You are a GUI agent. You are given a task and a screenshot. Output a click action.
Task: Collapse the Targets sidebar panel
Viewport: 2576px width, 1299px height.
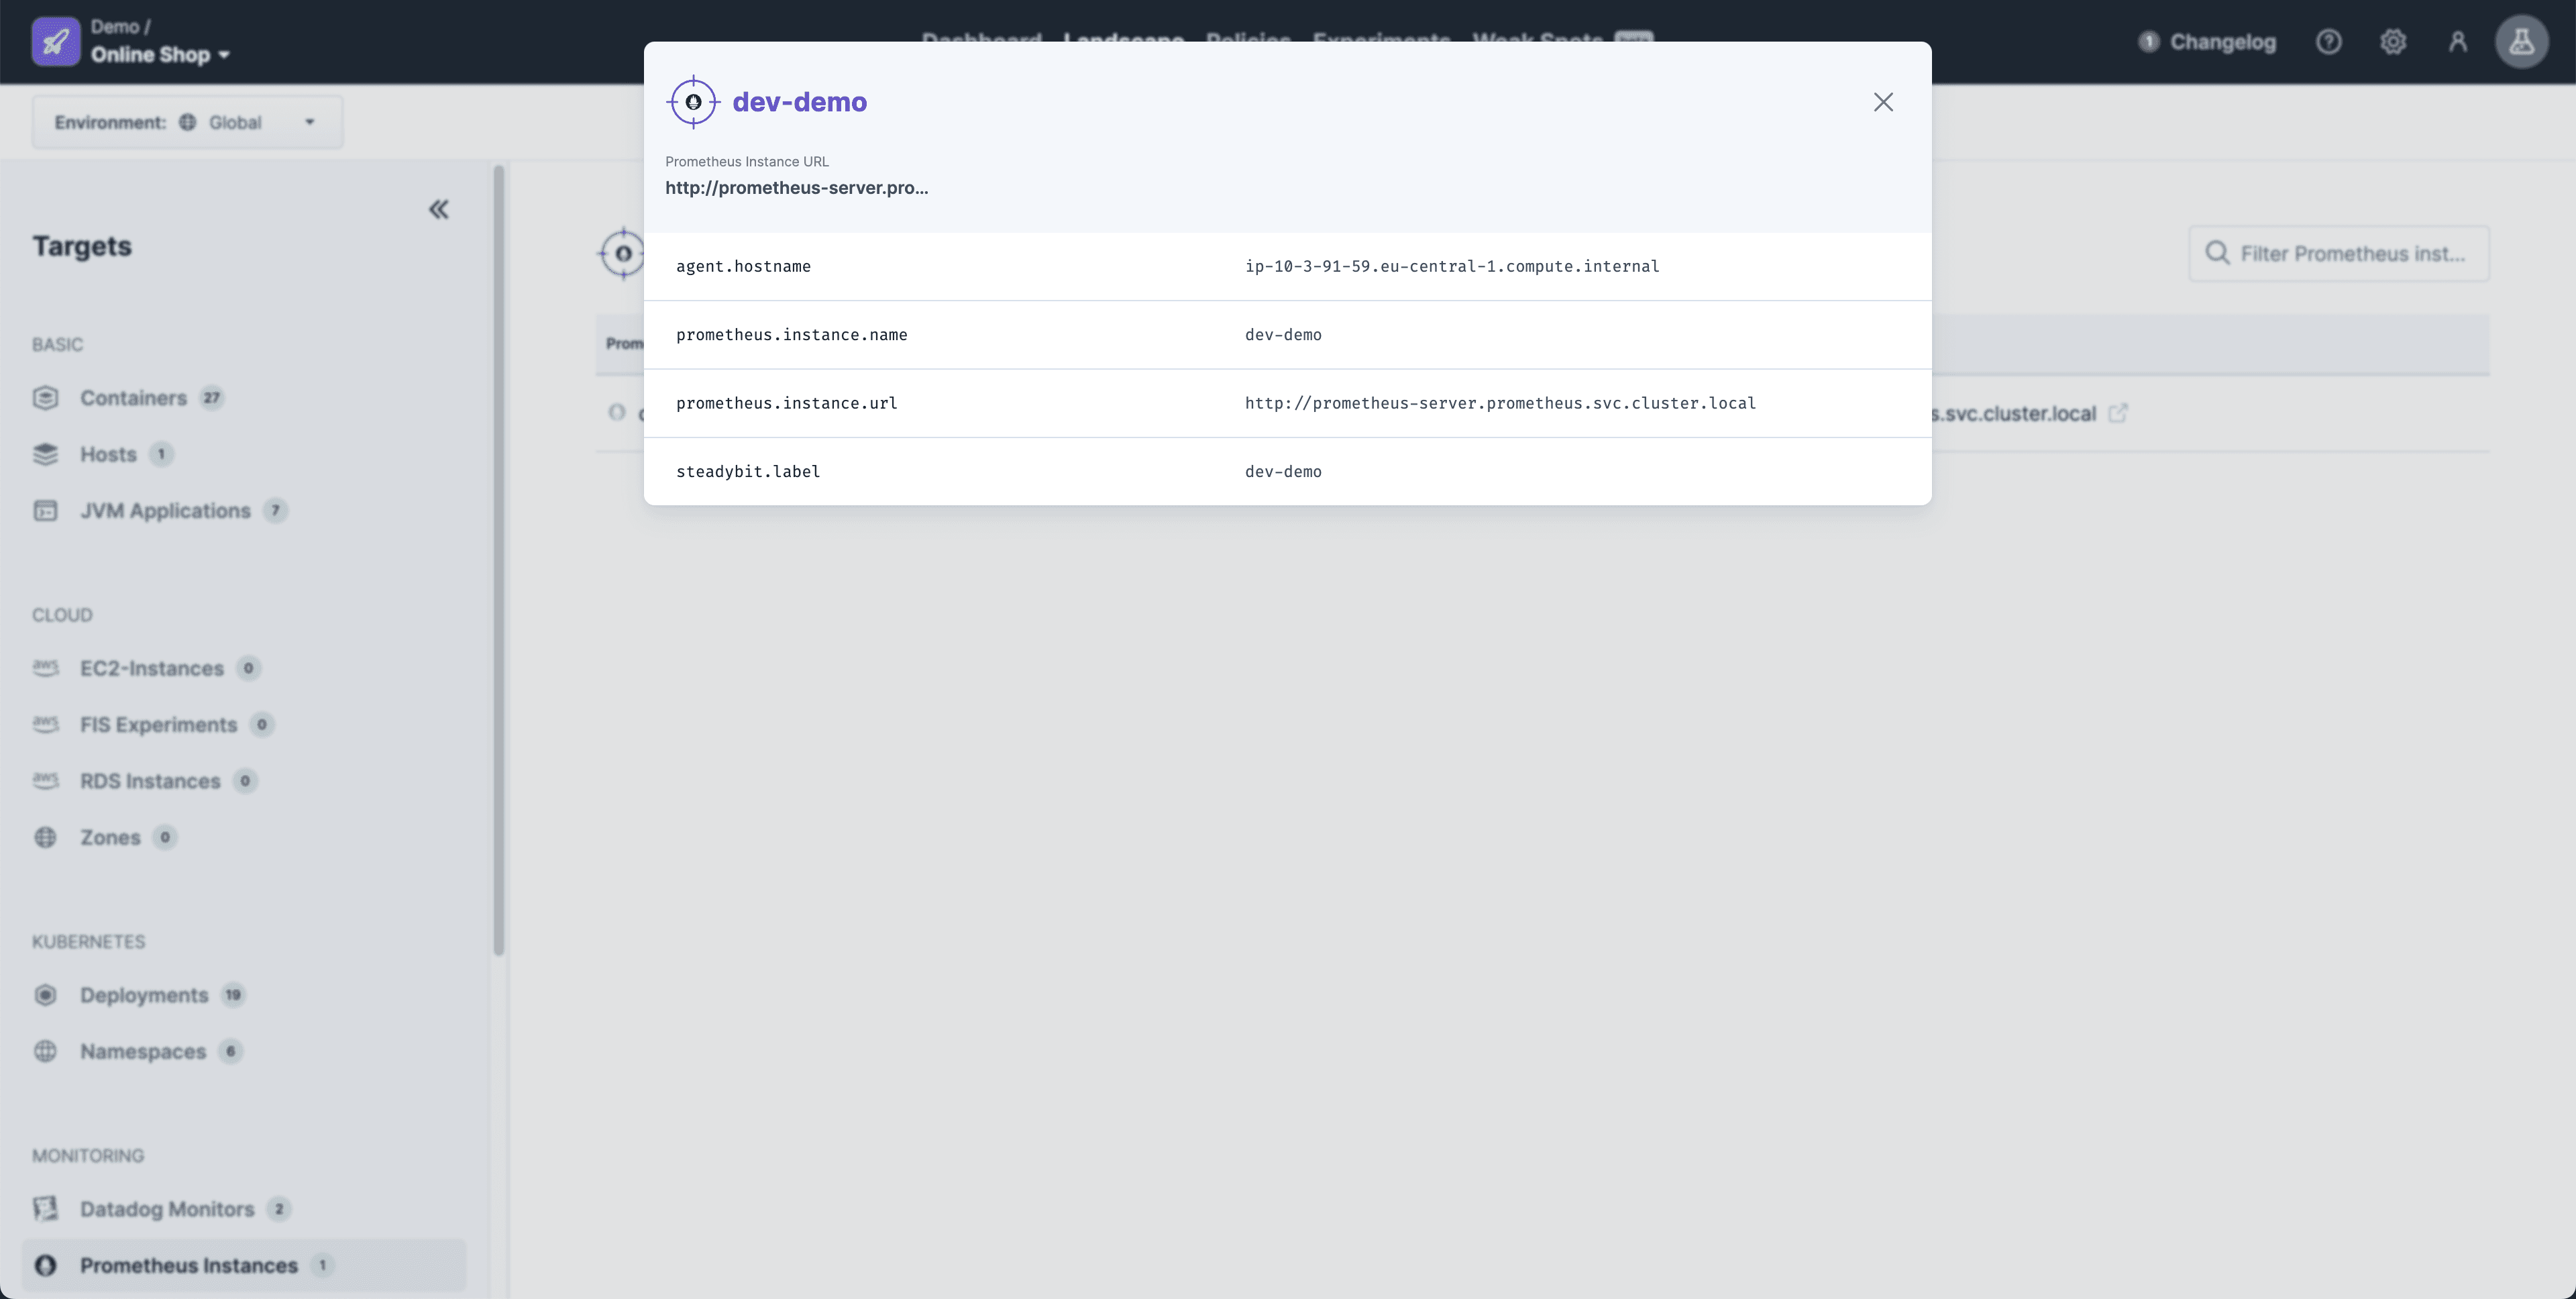[439, 209]
